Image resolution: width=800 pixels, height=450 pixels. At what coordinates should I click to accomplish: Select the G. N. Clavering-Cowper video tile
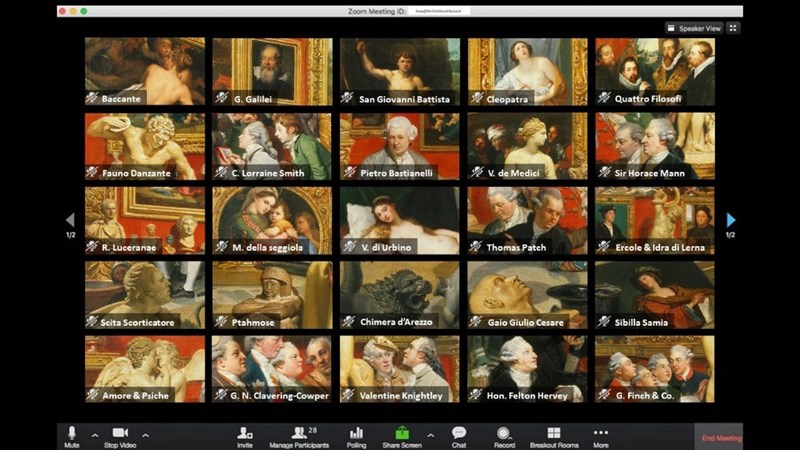[x=272, y=369]
